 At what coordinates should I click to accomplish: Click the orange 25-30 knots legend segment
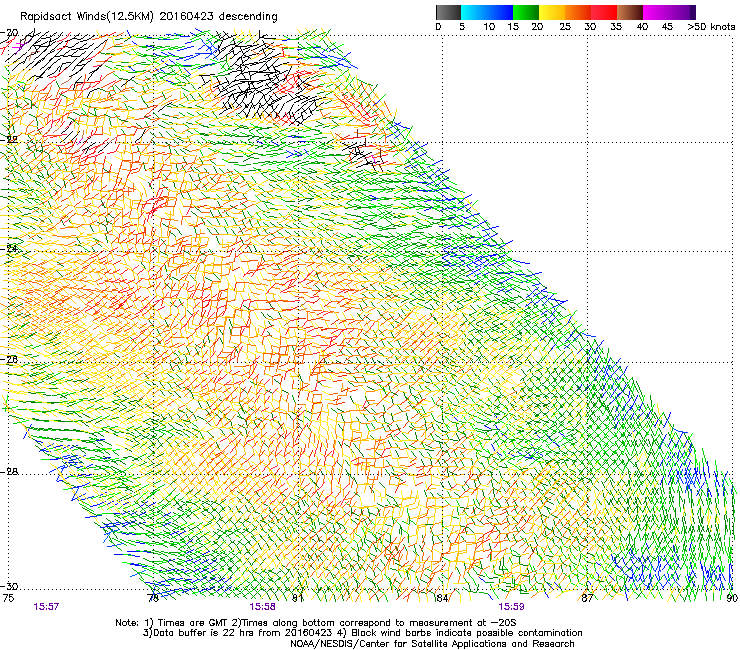(578, 12)
